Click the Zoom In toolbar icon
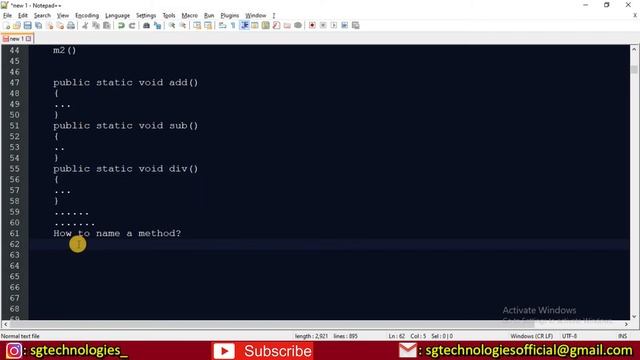The width and height of the screenshot is (640, 360). pyautogui.click(x=172, y=25)
